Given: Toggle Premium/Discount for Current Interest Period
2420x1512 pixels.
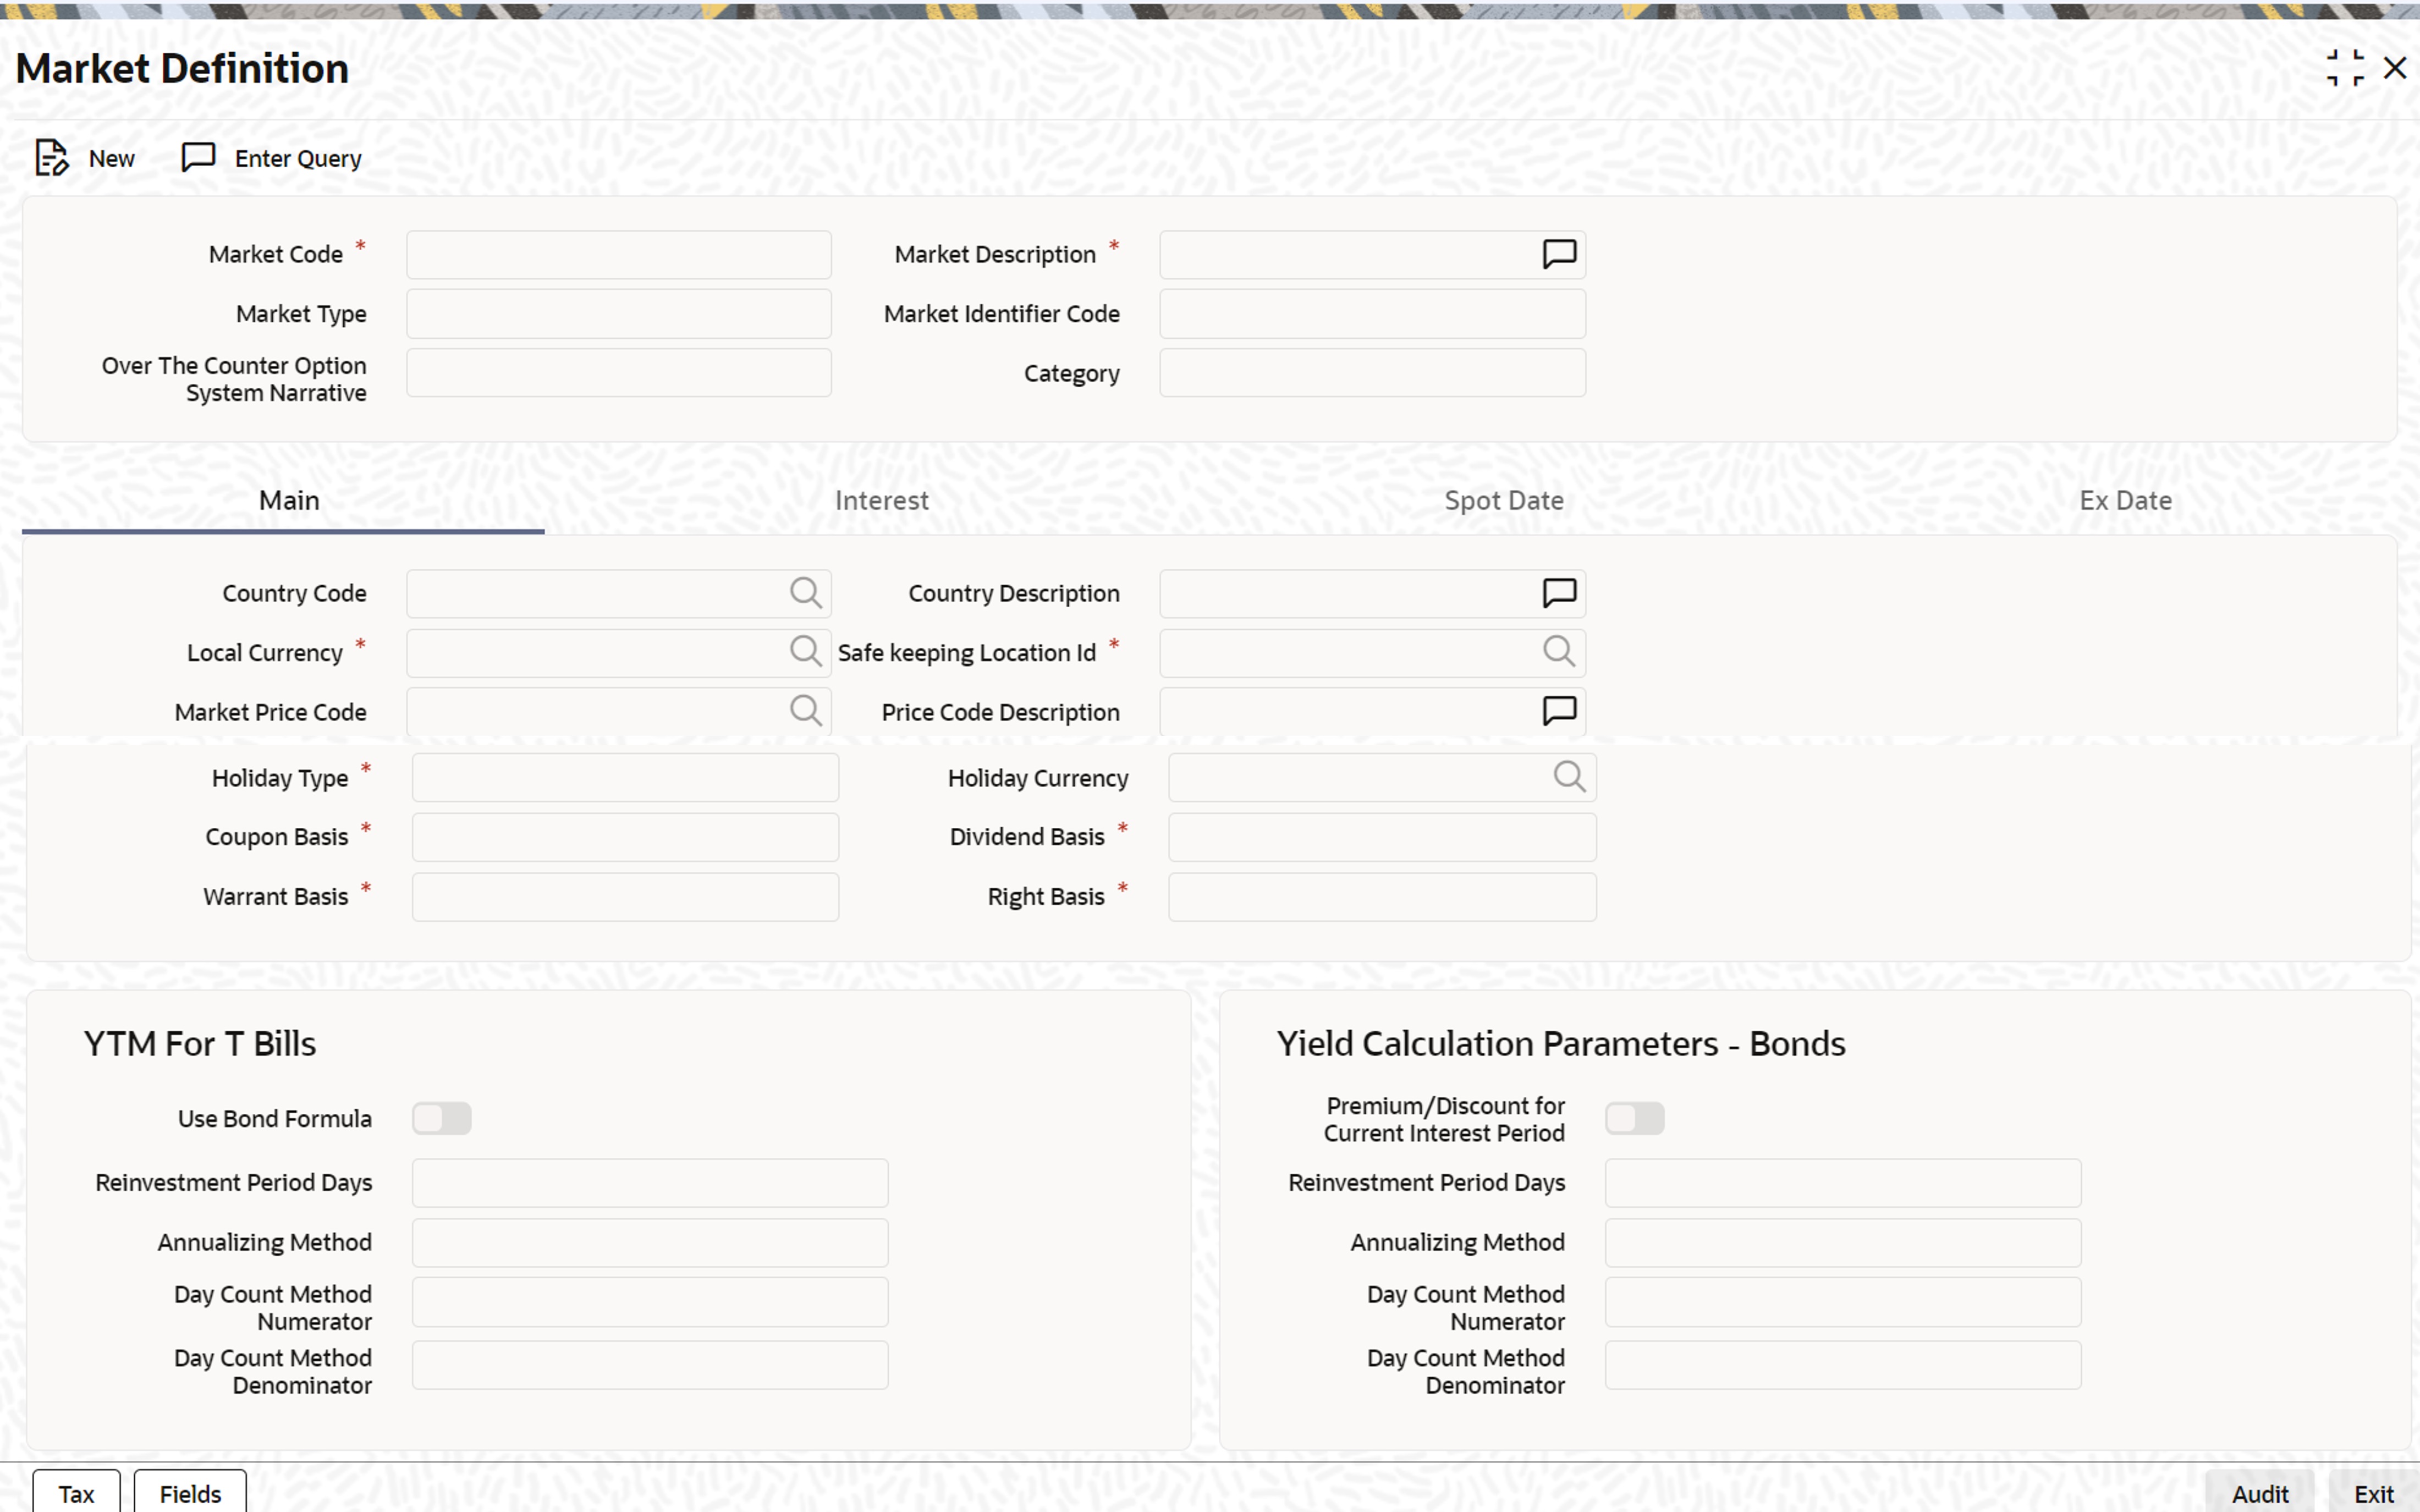Looking at the screenshot, I should (1634, 1118).
